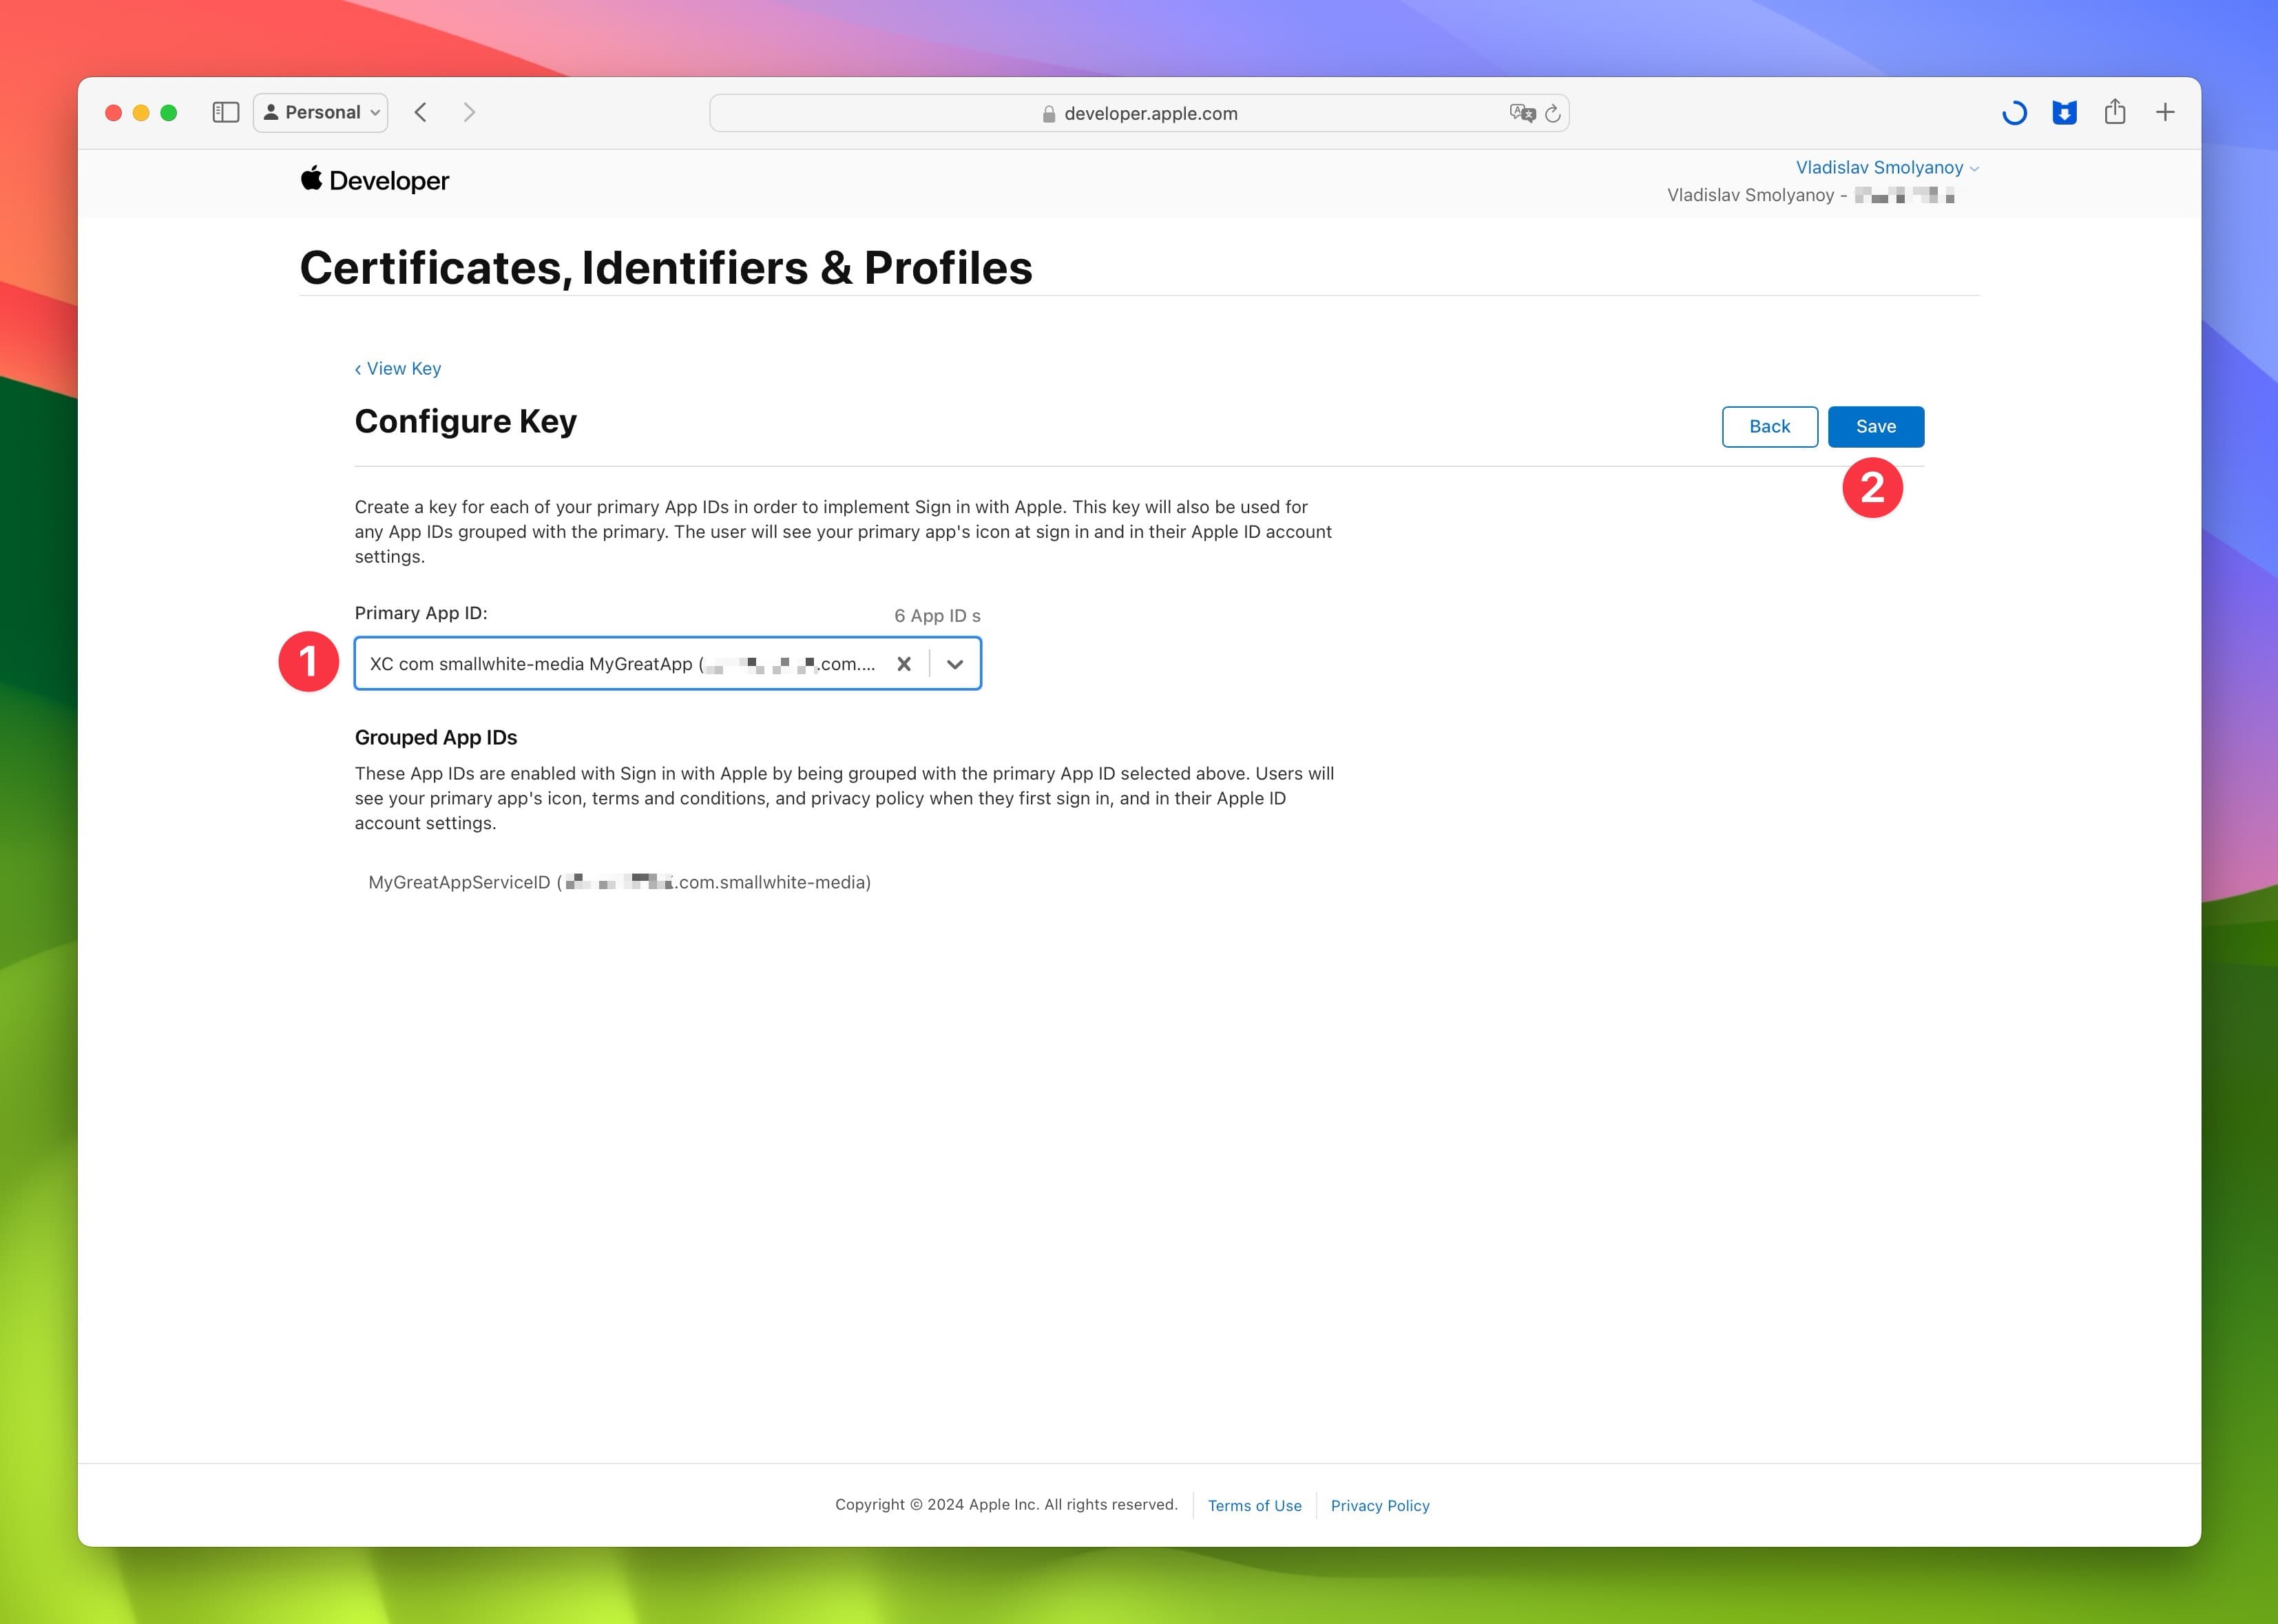
Task: Click the Back button
Action: [1769, 427]
